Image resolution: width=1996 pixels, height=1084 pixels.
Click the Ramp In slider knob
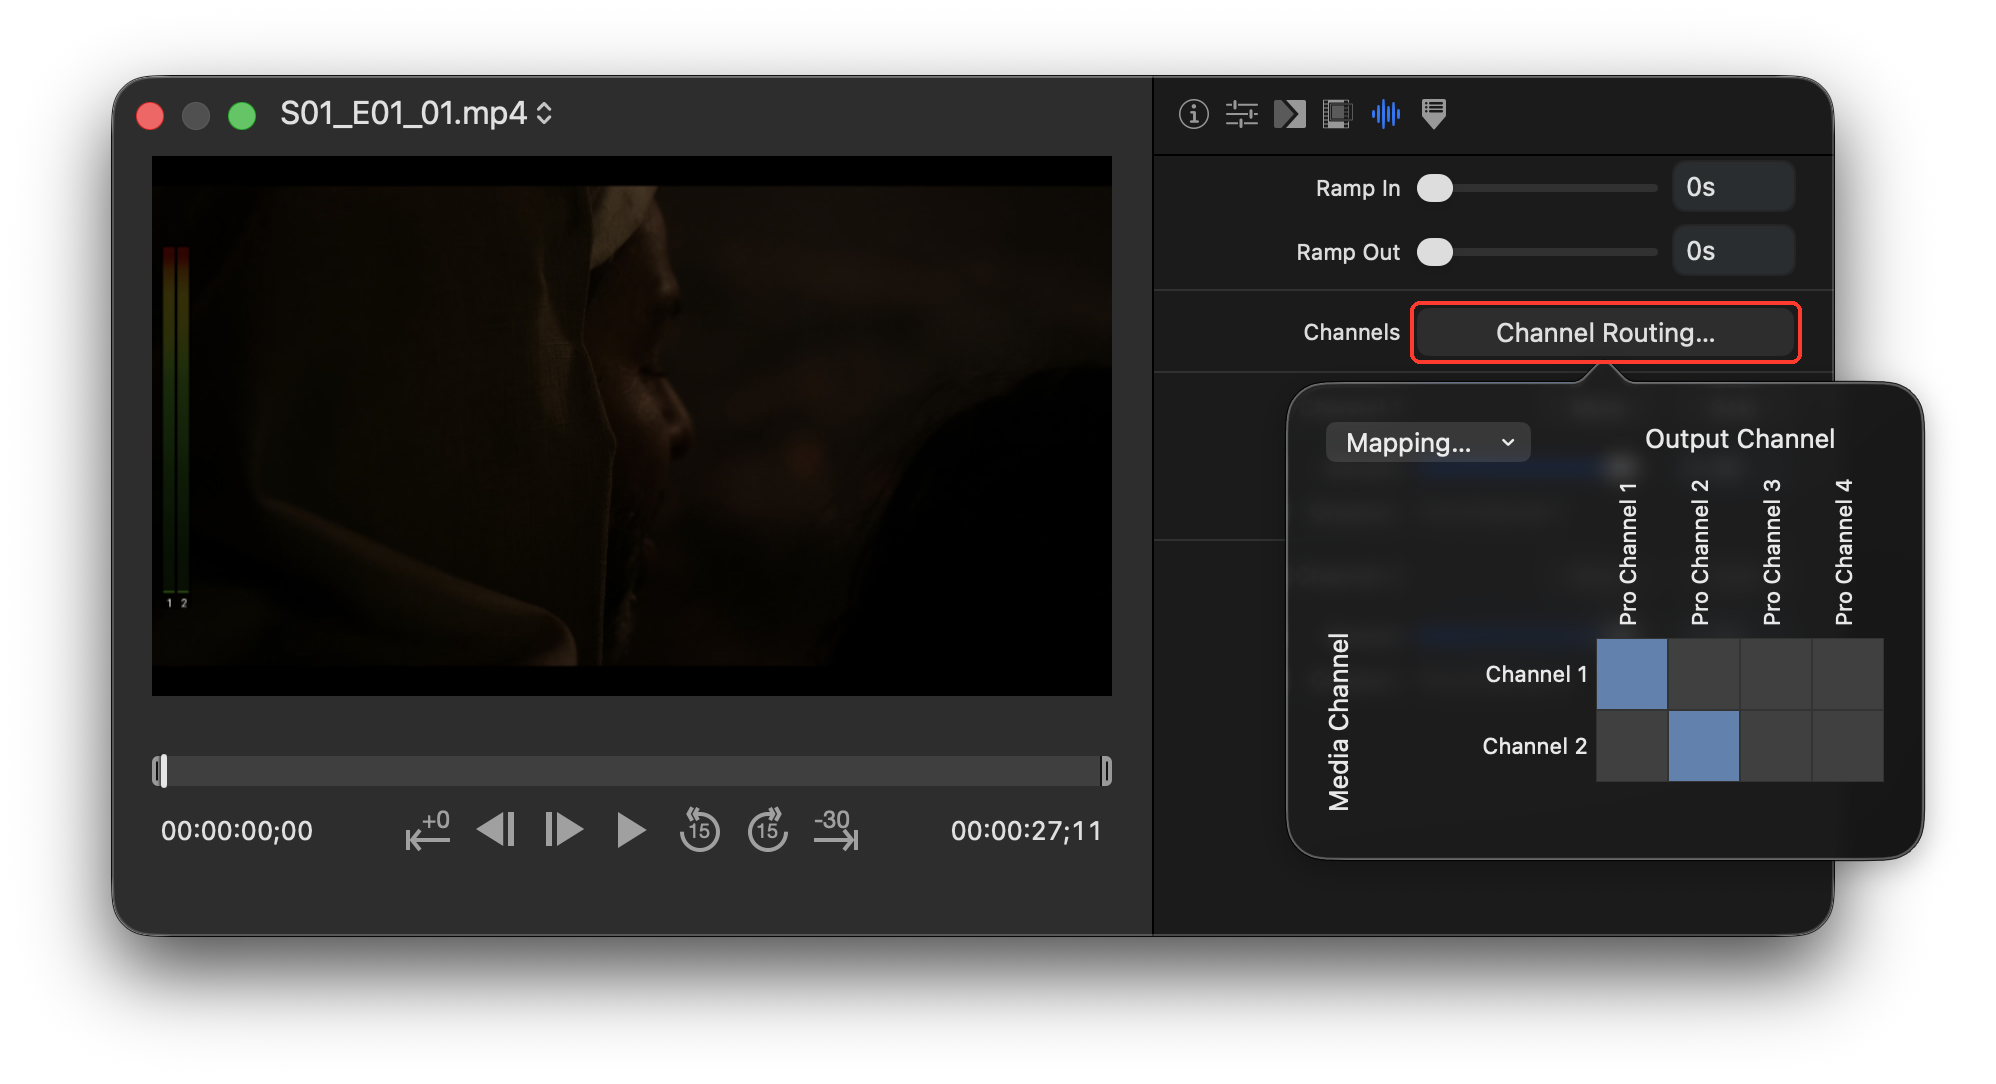[x=1435, y=188]
